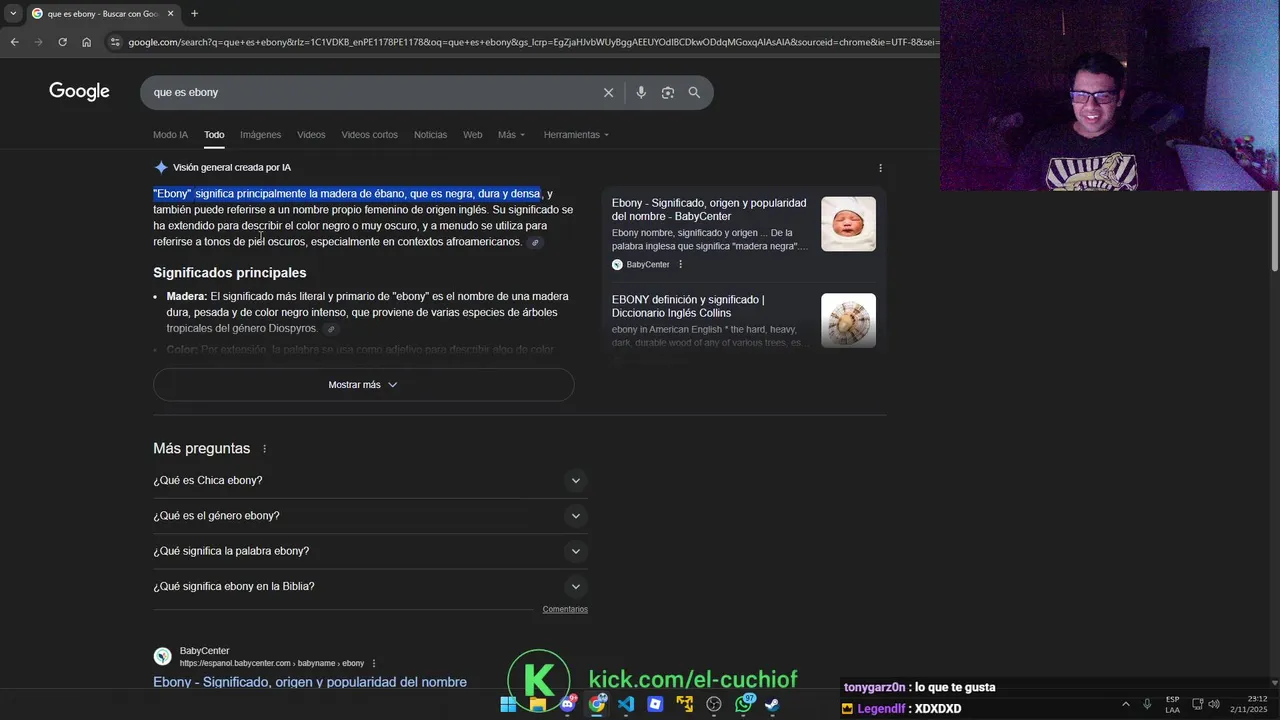The height and width of the screenshot is (720, 1280).
Task: Open the 'Más' search filter dropdown
Action: point(511,135)
